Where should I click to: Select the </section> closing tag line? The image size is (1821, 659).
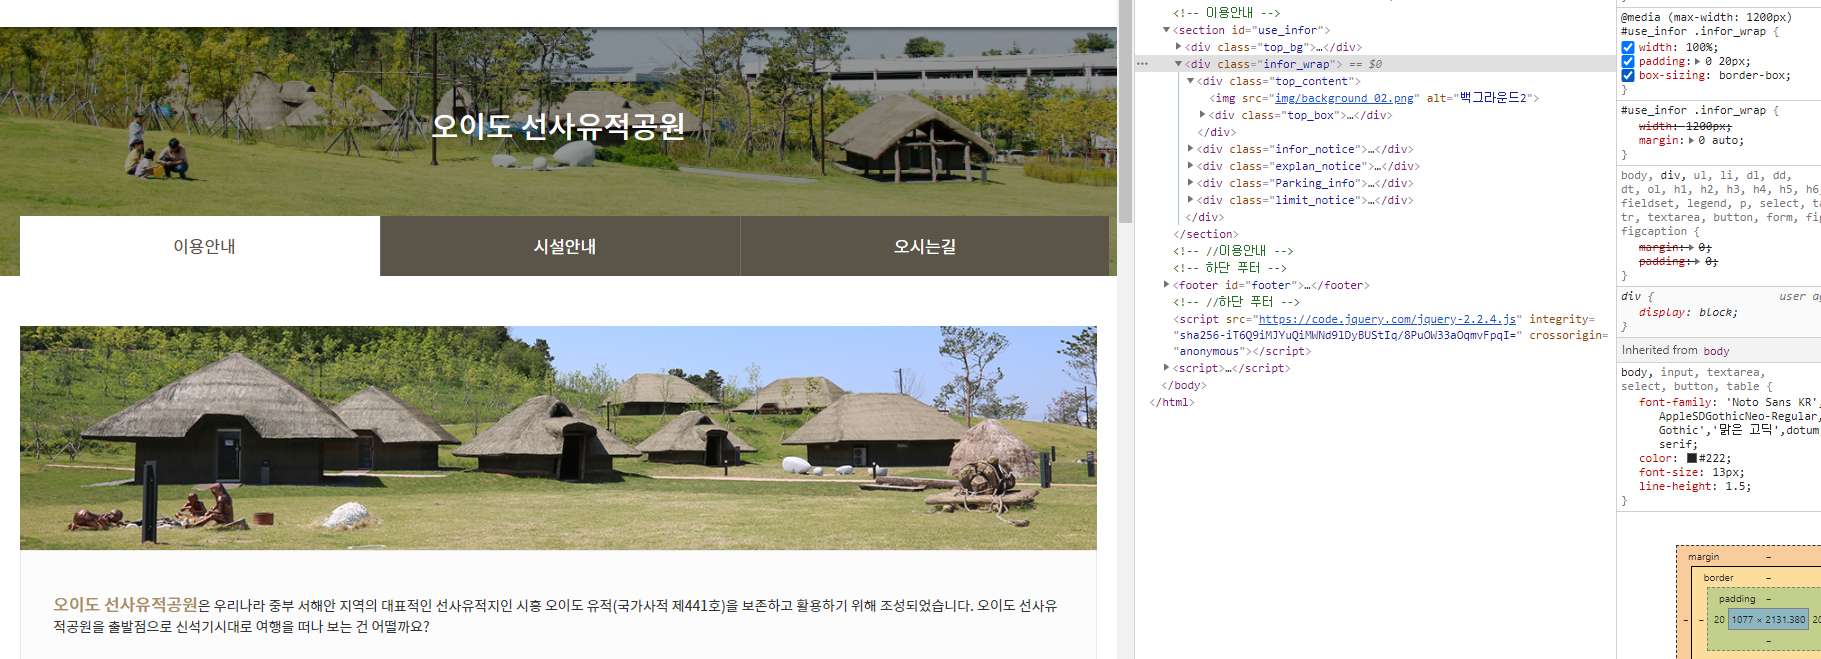tap(1205, 234)
